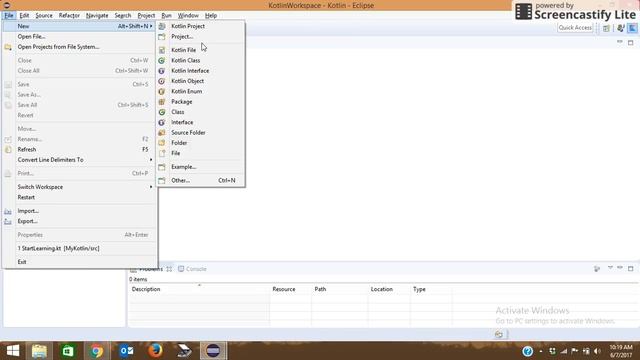The height and width of the screenshot is (360, 640).
Task: Switch to the Console tab
Action: point(192,269)
